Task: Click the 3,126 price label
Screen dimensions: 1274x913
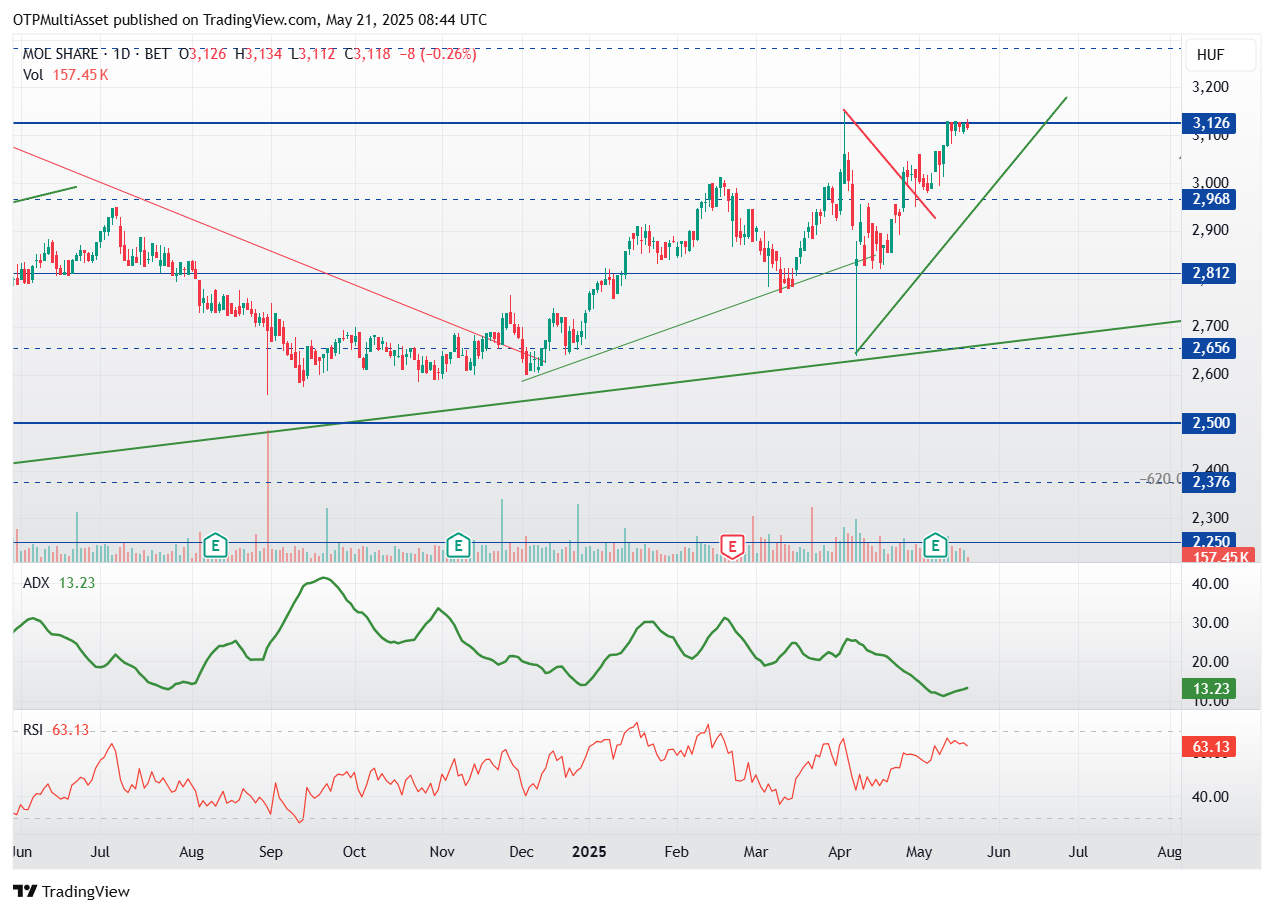Action: 1208,123
